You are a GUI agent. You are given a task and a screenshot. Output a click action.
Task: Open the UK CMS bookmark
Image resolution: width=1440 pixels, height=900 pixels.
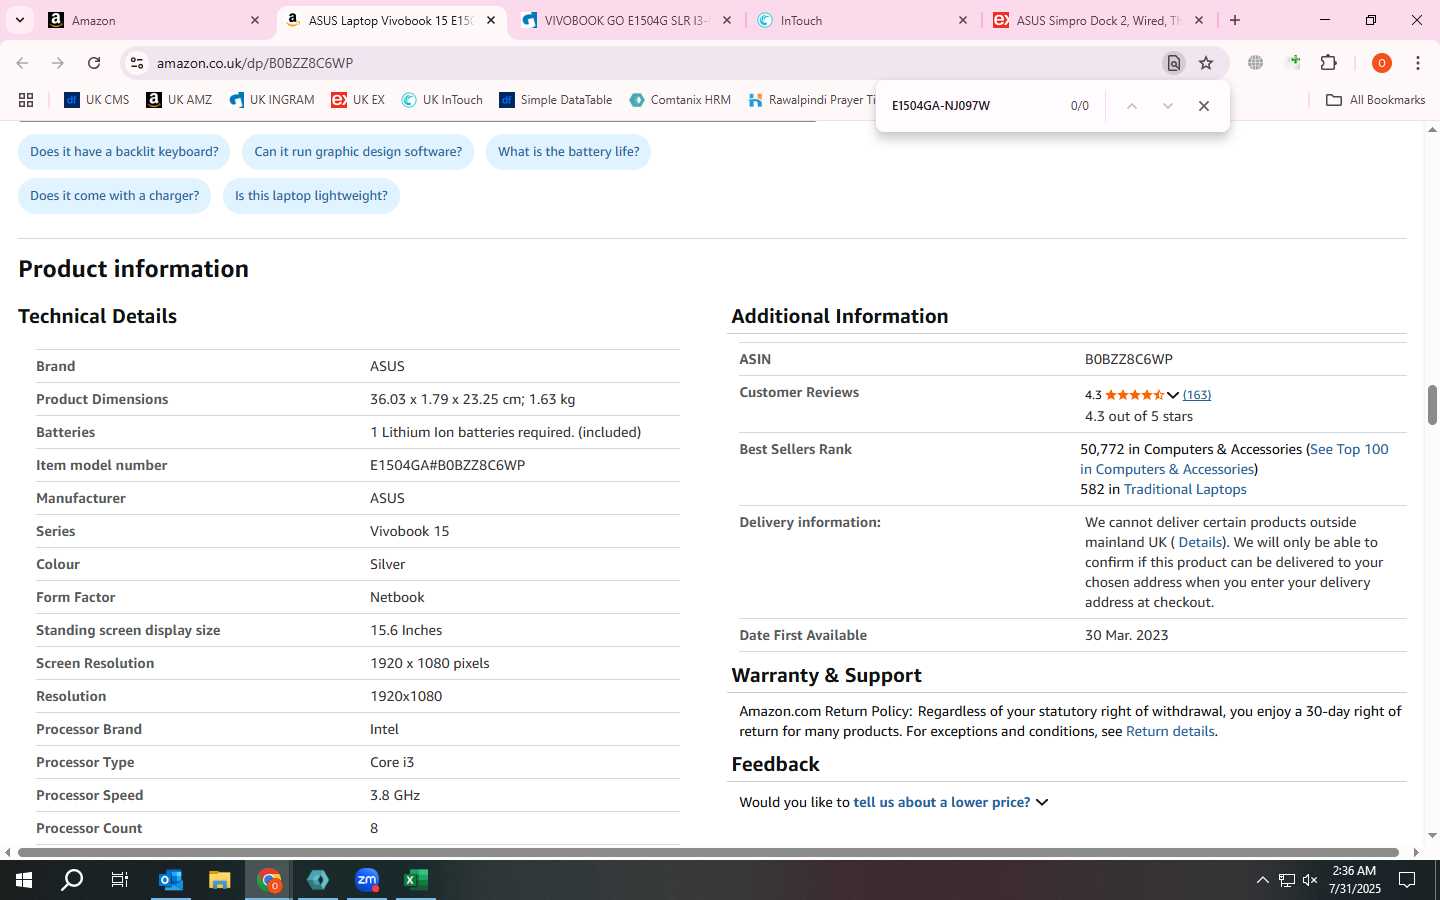(x=97, y=100)
